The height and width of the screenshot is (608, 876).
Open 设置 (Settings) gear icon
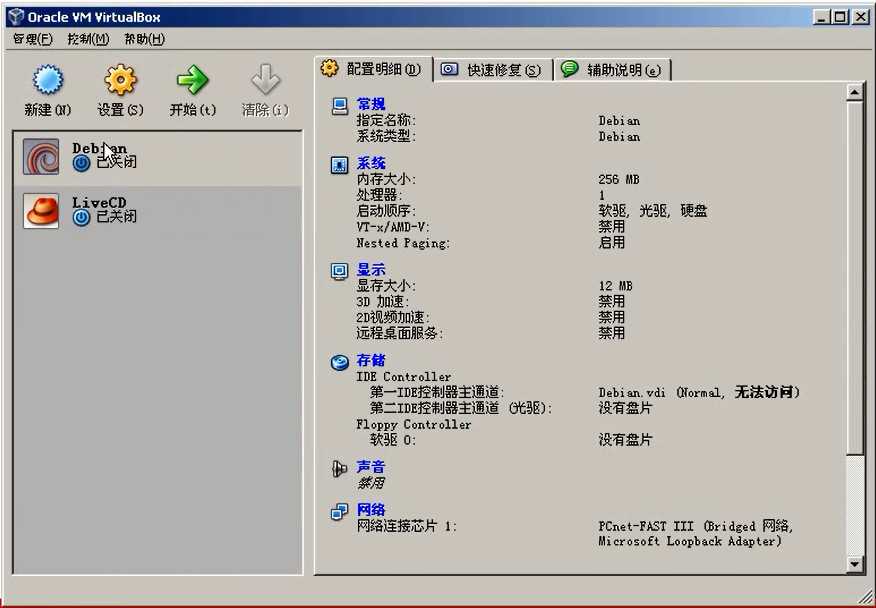pos(120,79)
